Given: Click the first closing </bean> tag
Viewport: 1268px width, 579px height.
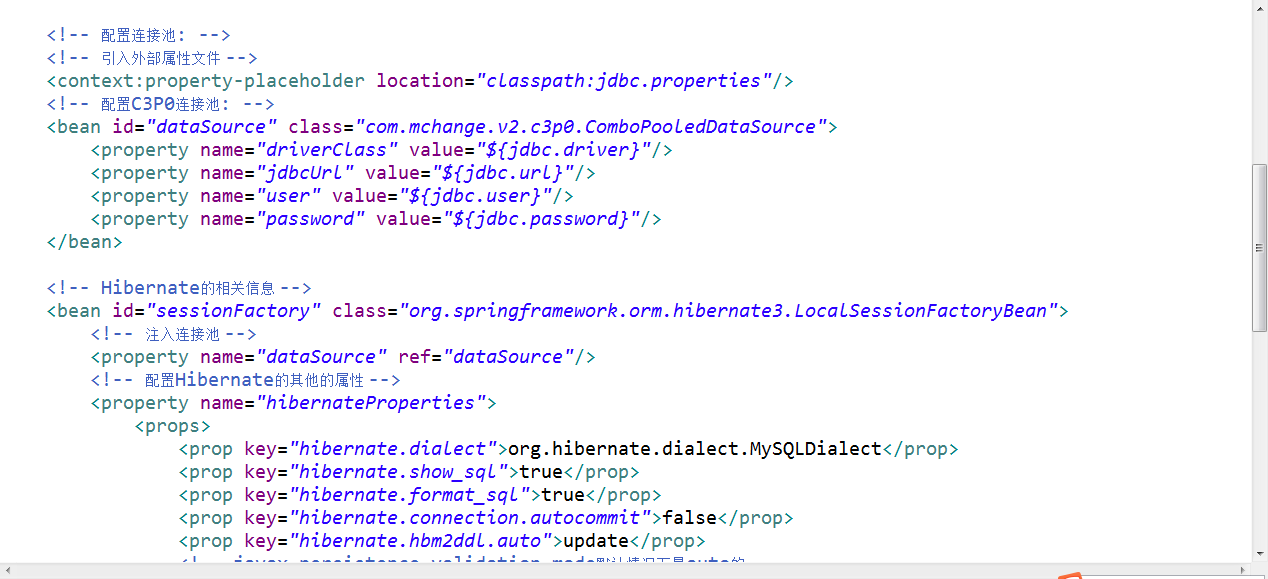Looking at the screenshot, I should [84, 242].
